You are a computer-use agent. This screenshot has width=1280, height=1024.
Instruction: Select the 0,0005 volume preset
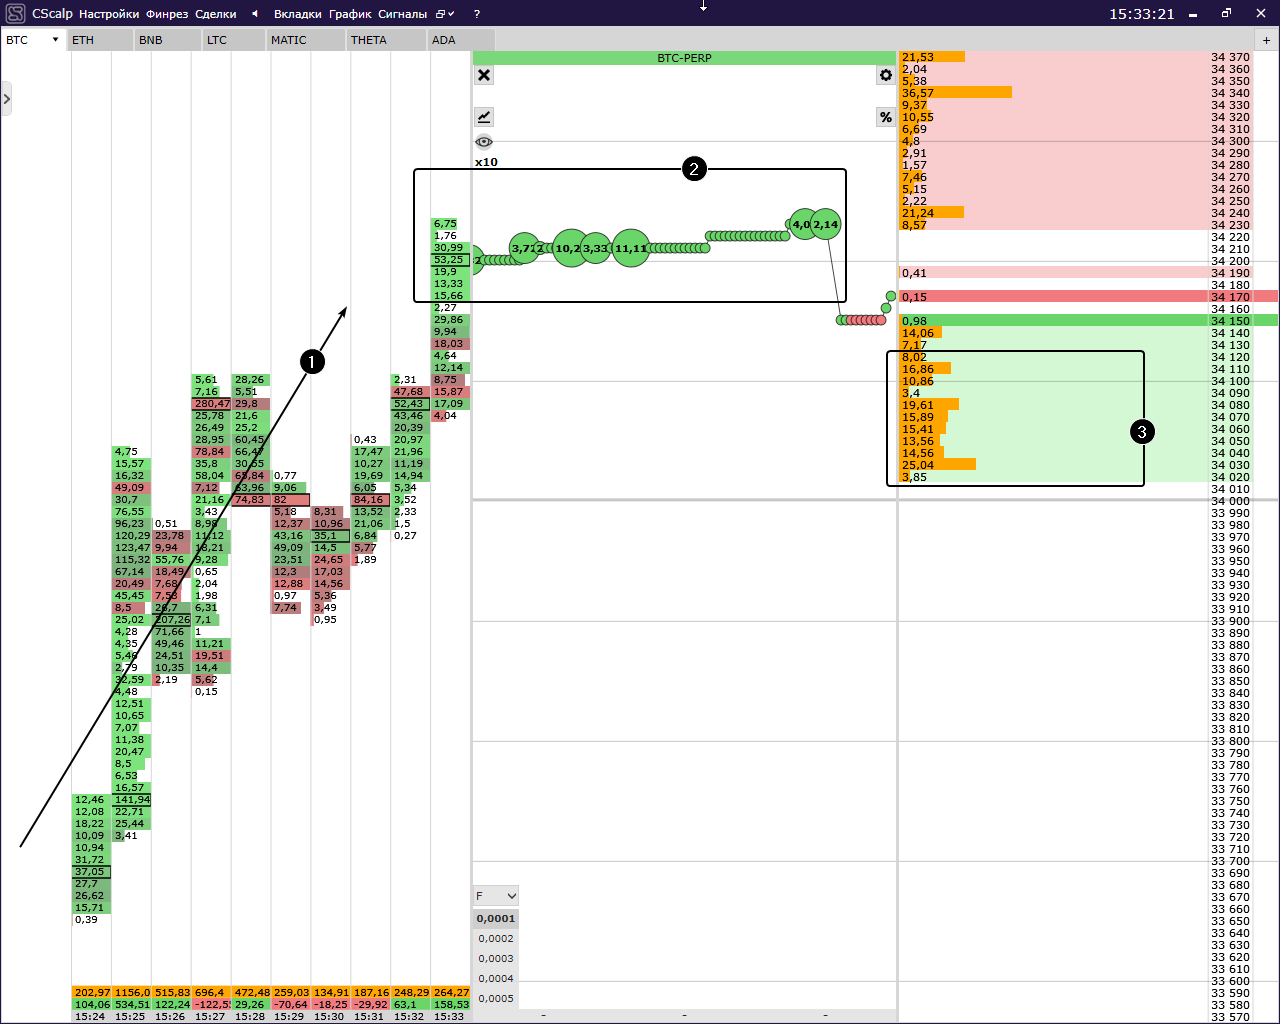(x=496, y=998)
